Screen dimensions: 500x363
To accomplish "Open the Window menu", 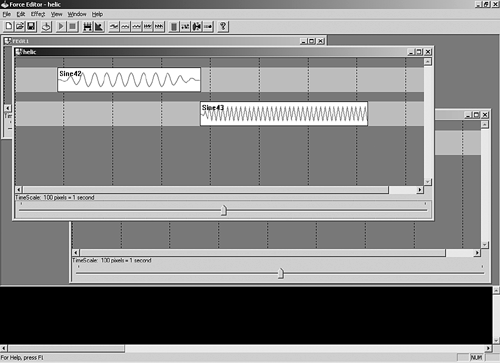I will [77, 14].
